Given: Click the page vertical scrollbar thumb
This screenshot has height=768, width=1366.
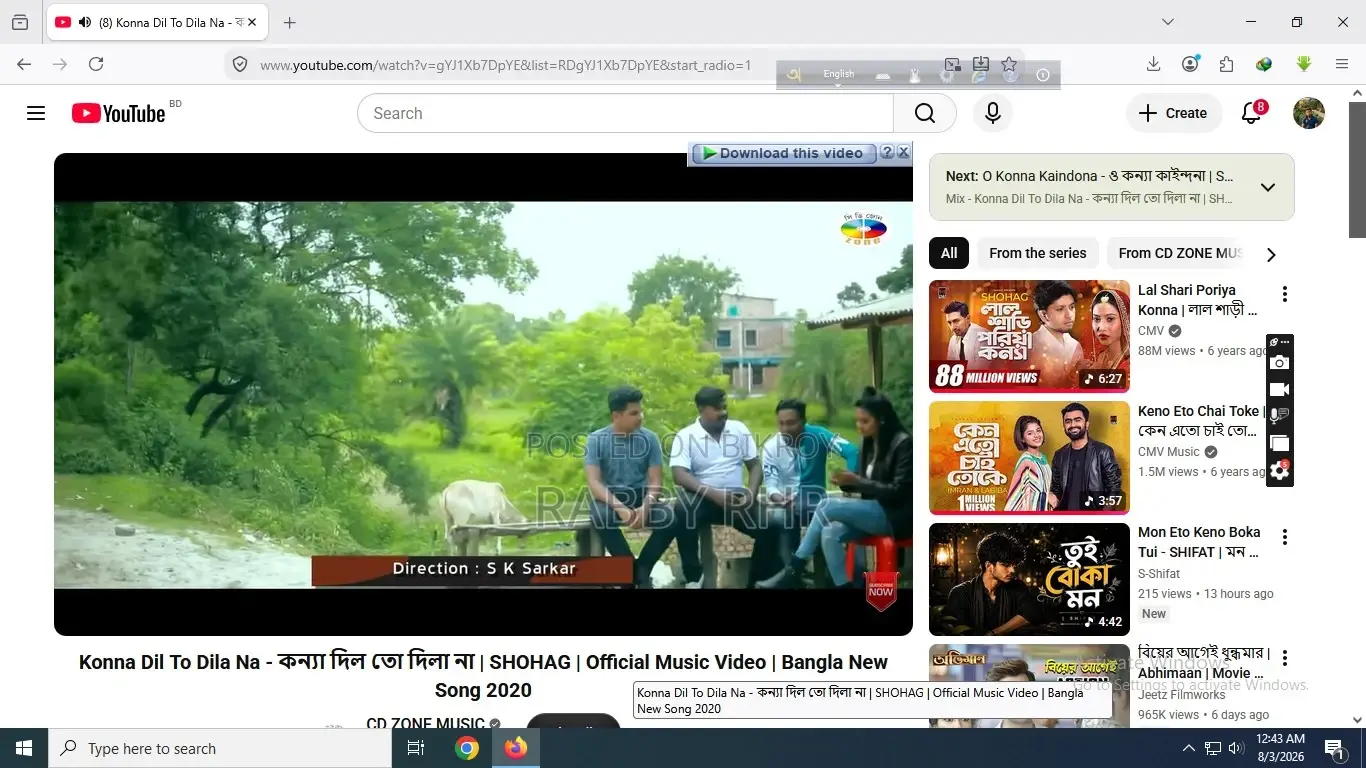Looking at the screenshot, I should click(x=1357, y=169).
